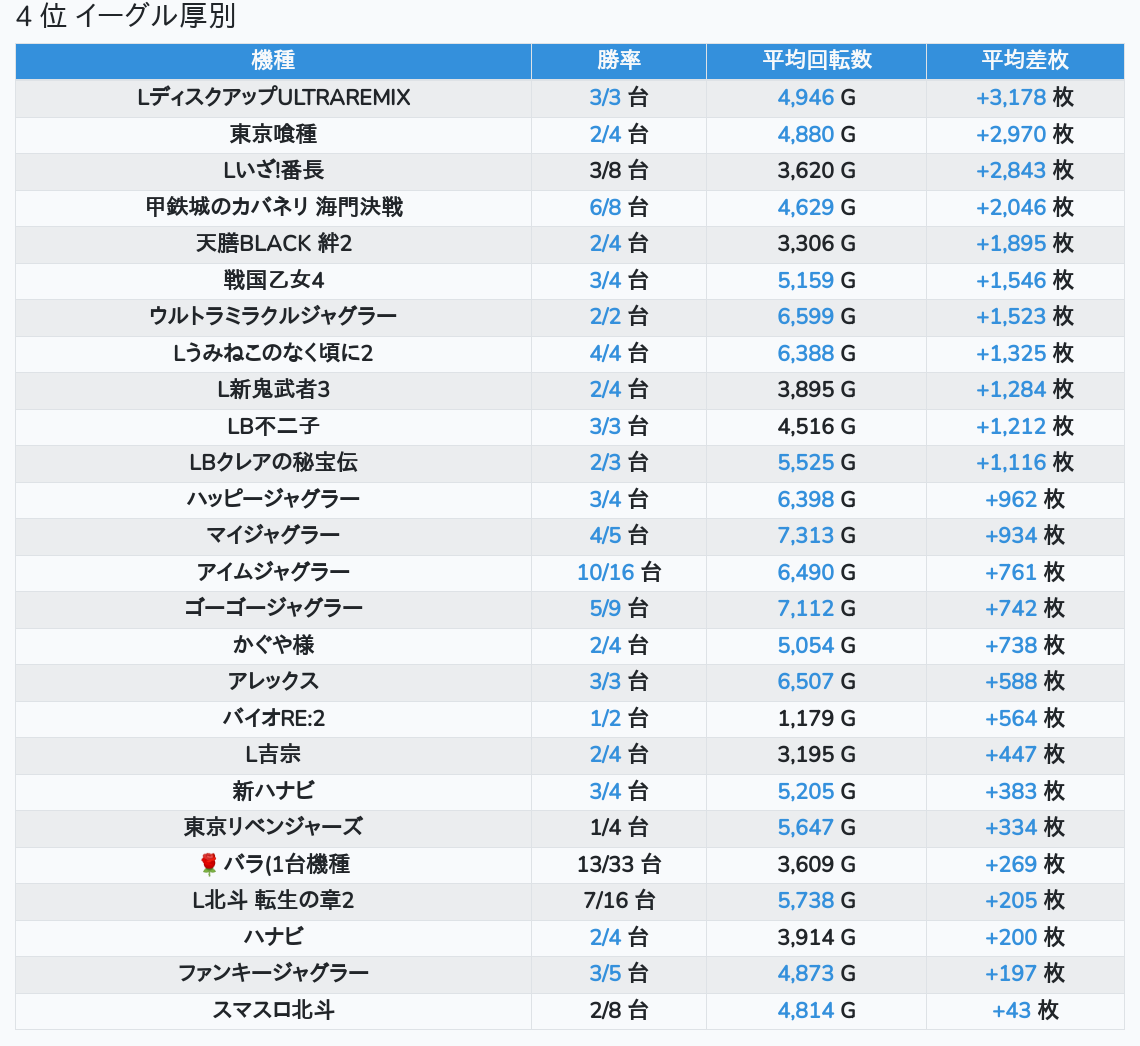Click the 勝率 column header
The width and height of the screenshot is (1140, 1046).
coord(618,60)
